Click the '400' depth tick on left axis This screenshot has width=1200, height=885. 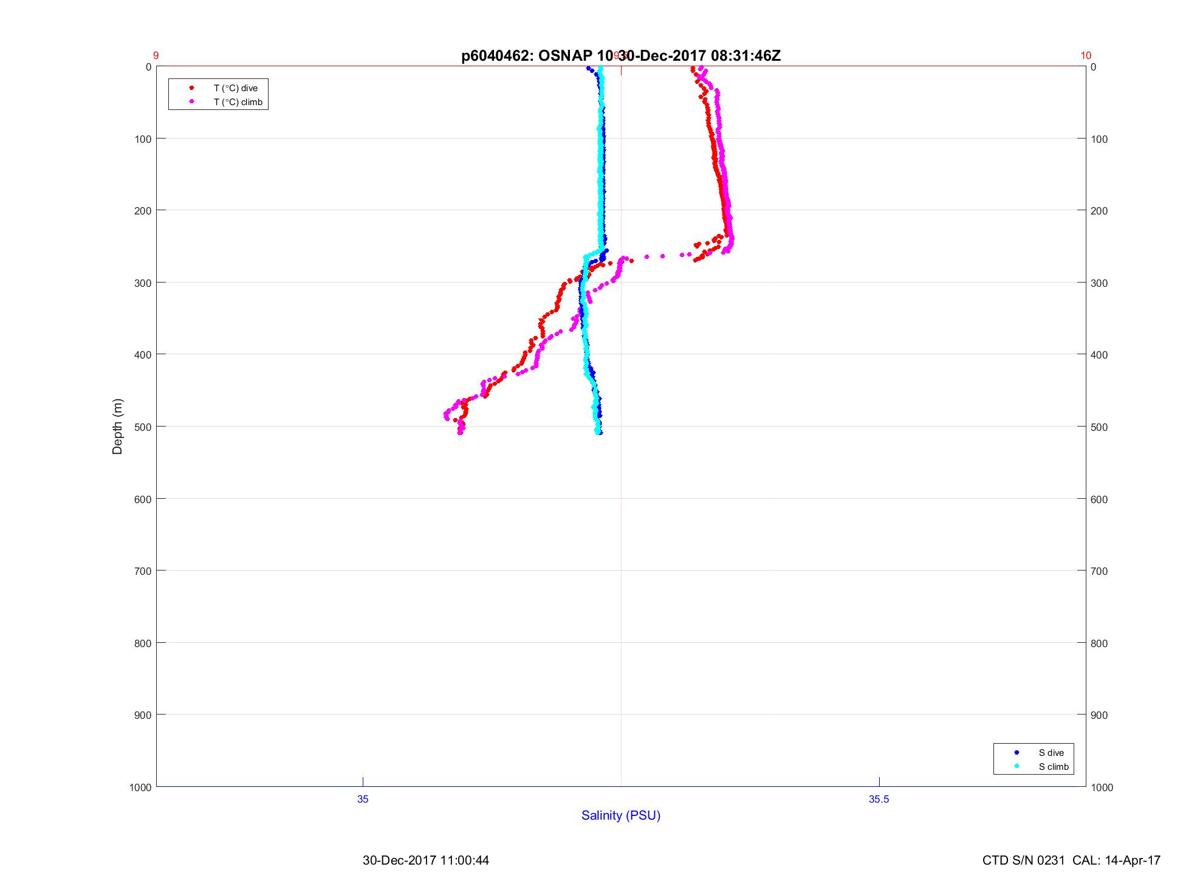coord(143,355)
